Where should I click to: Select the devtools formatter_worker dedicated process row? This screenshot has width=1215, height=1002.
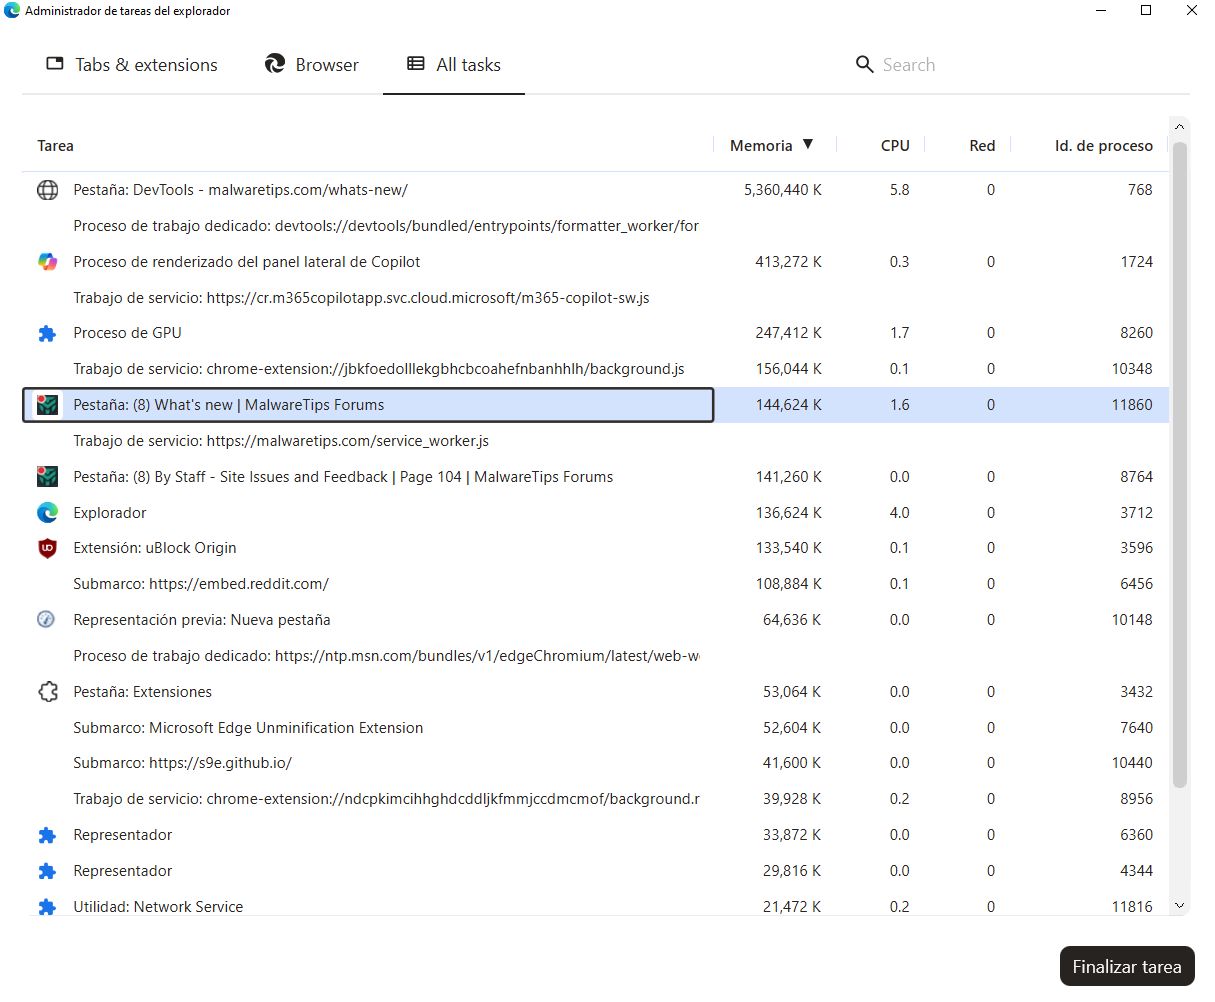[596, 226]
